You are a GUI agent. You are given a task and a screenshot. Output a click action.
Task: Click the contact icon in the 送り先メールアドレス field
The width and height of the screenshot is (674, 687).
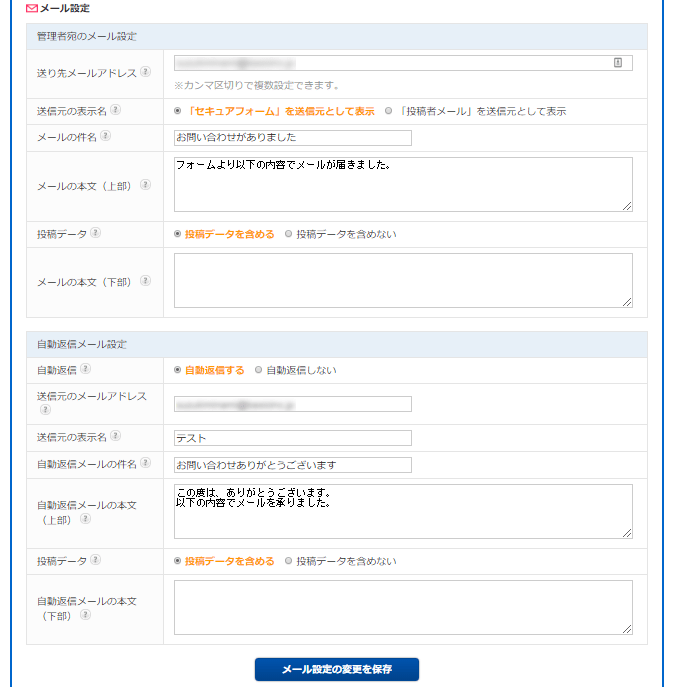618,62
